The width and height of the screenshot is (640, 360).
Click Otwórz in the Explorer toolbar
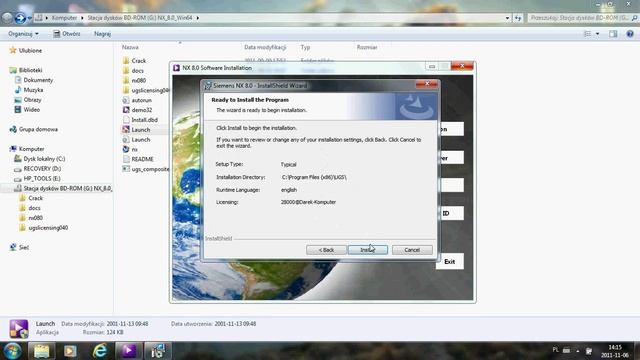67,34
